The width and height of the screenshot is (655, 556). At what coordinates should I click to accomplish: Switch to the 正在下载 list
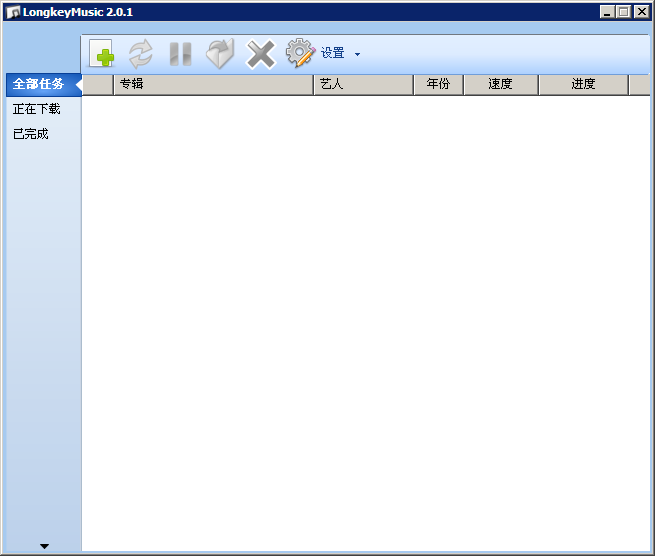point(37,109)
